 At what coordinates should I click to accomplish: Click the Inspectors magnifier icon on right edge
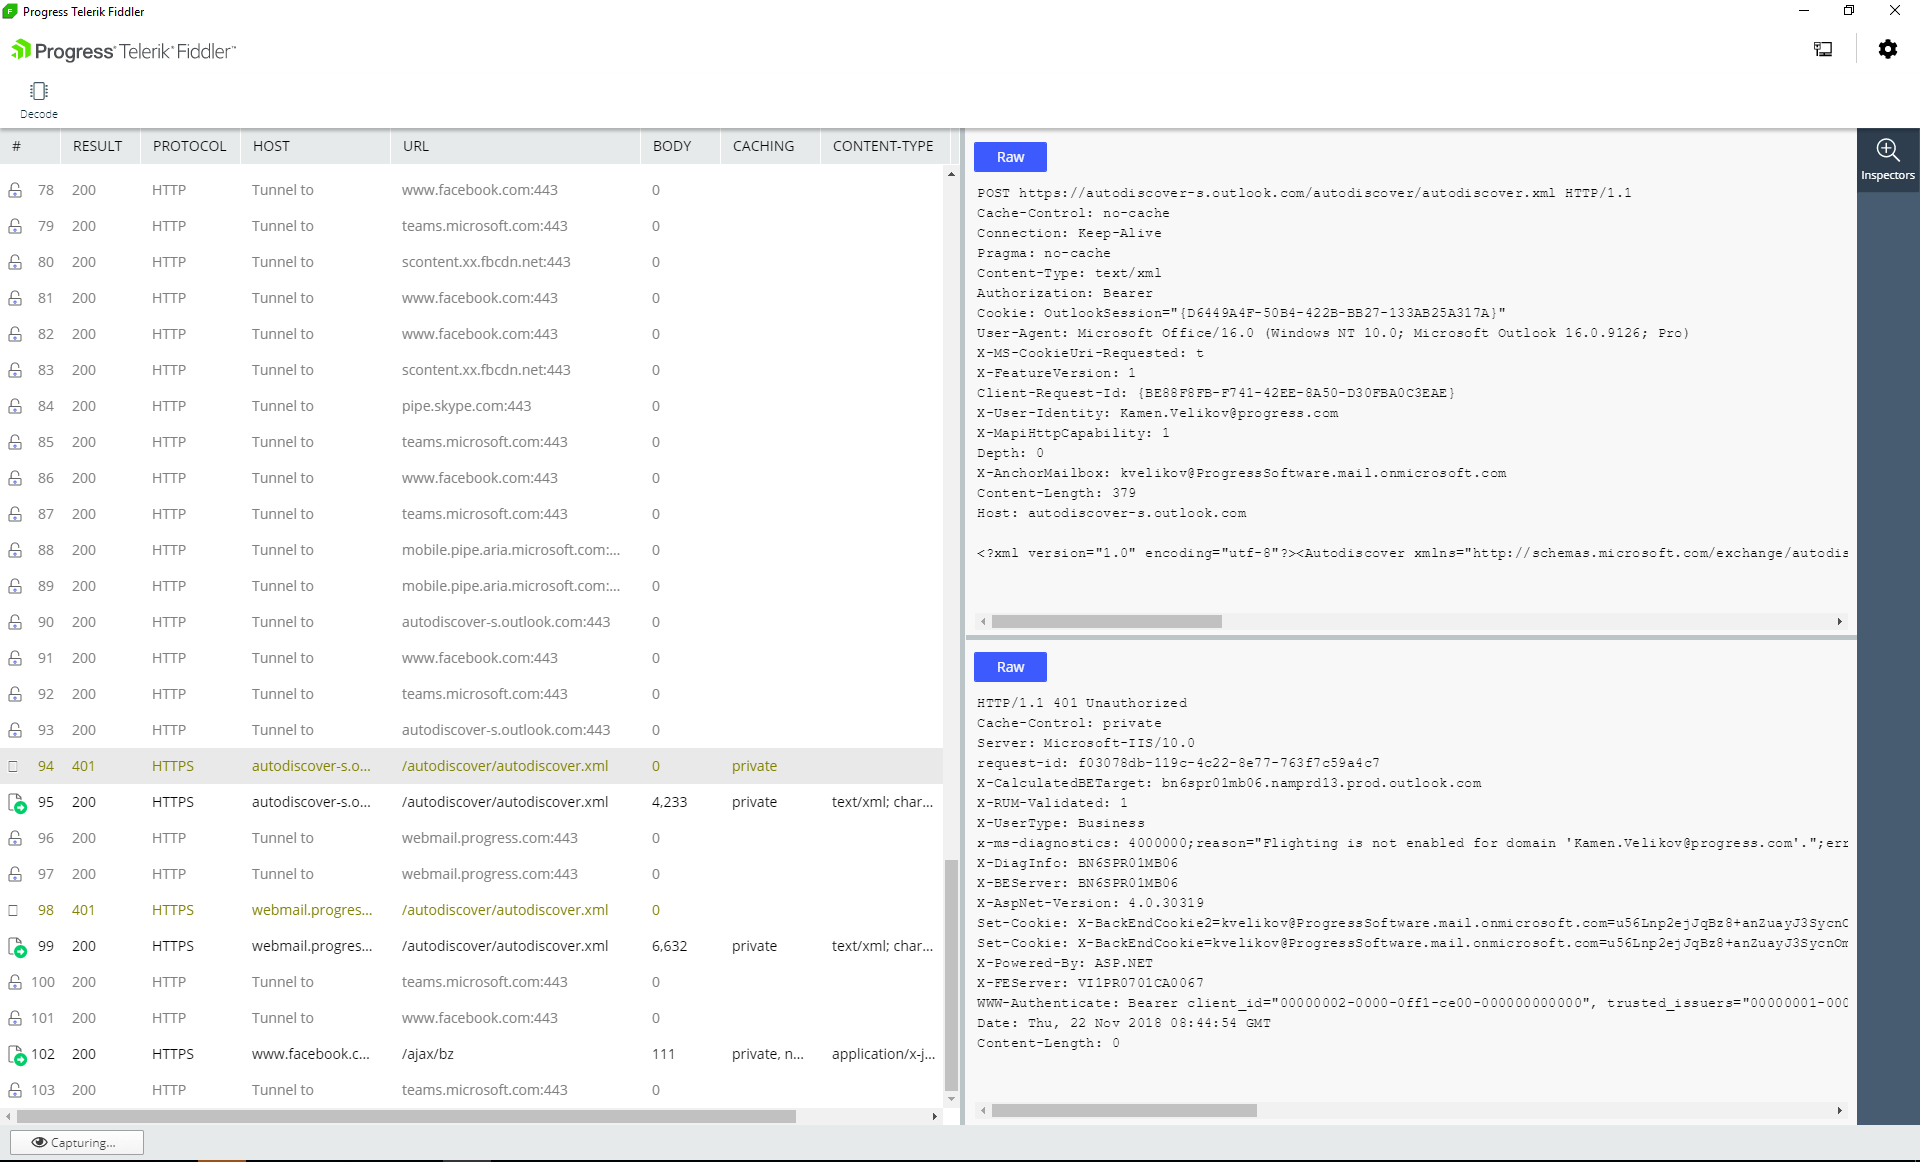click(1888, 150)
